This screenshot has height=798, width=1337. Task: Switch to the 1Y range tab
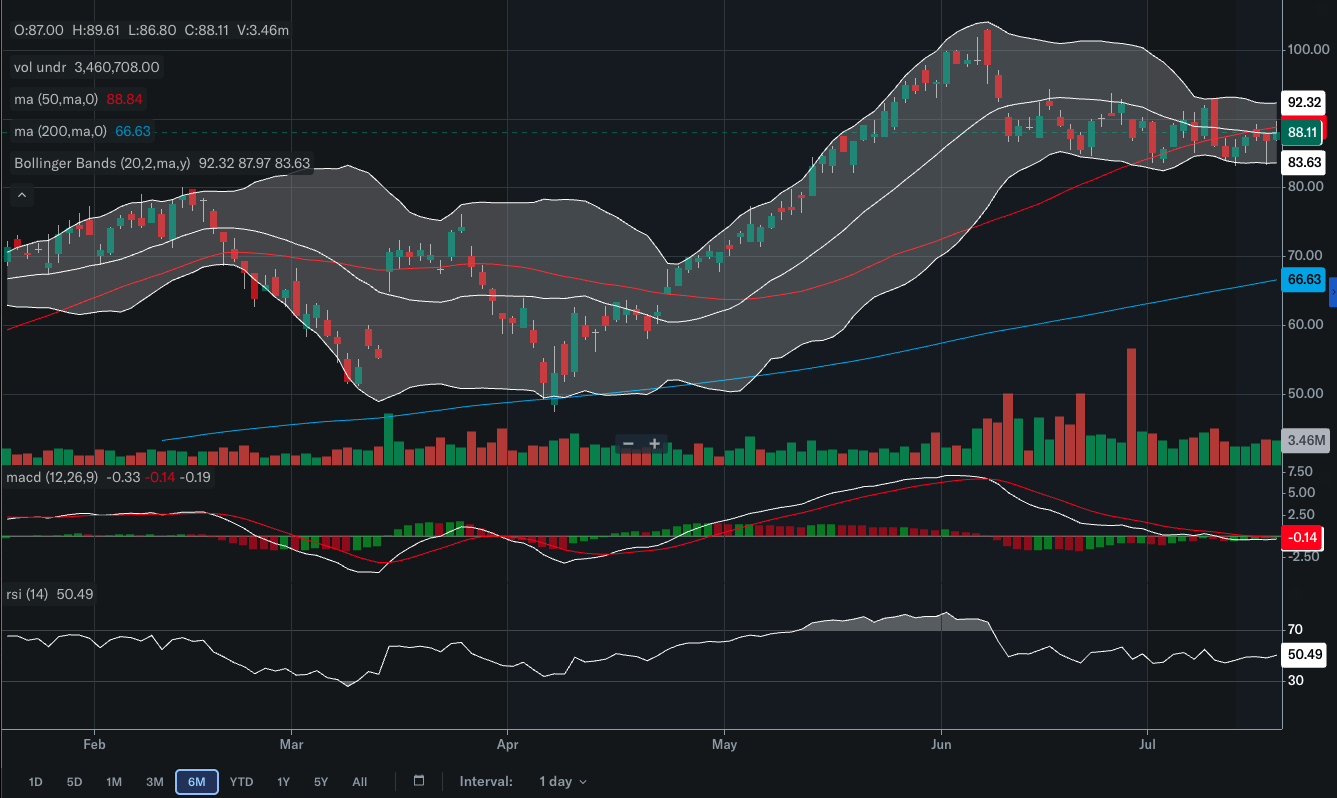tap(282, 782)
